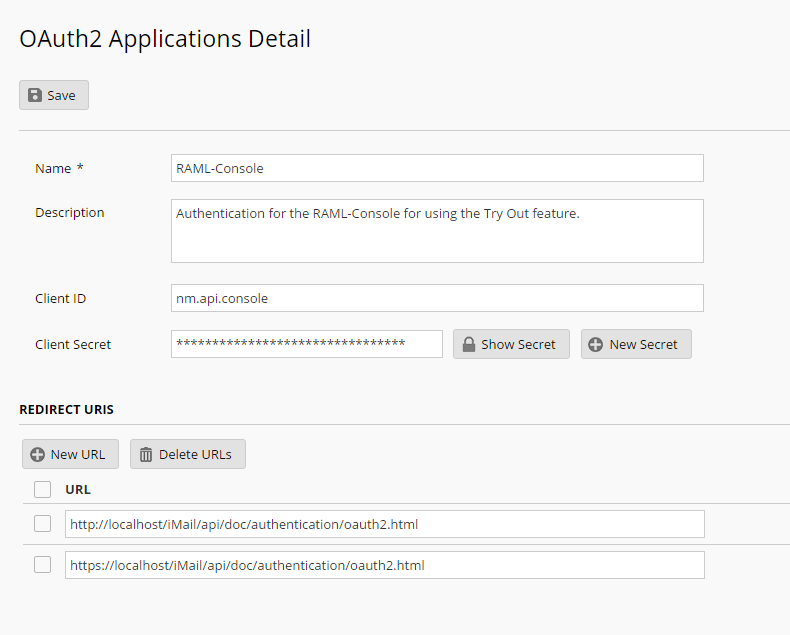Click the Client ID field showing nm.api.console
The height and width of the screenshot is (635, 790).
437,298
